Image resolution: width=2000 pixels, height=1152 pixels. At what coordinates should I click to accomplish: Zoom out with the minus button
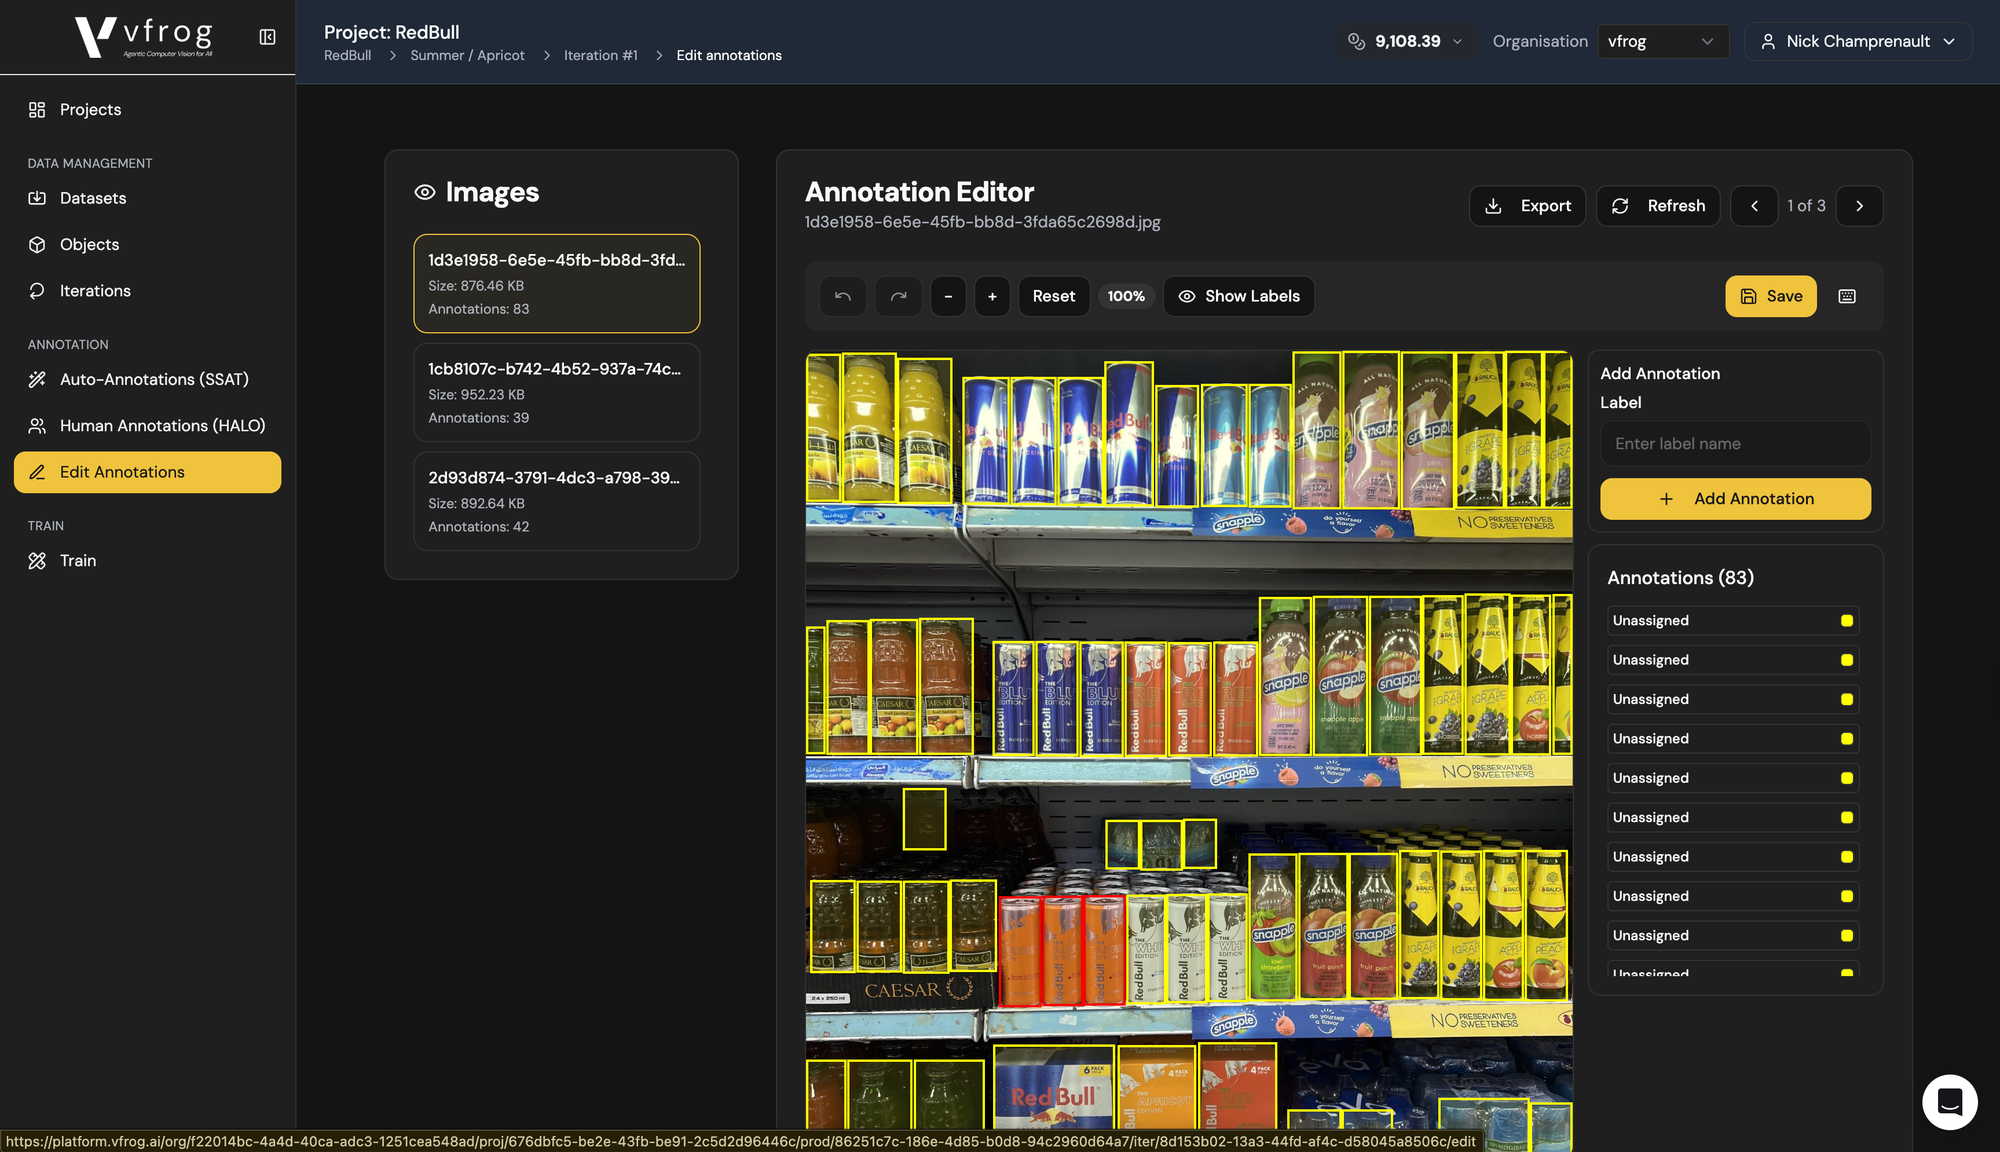[947, 296]
